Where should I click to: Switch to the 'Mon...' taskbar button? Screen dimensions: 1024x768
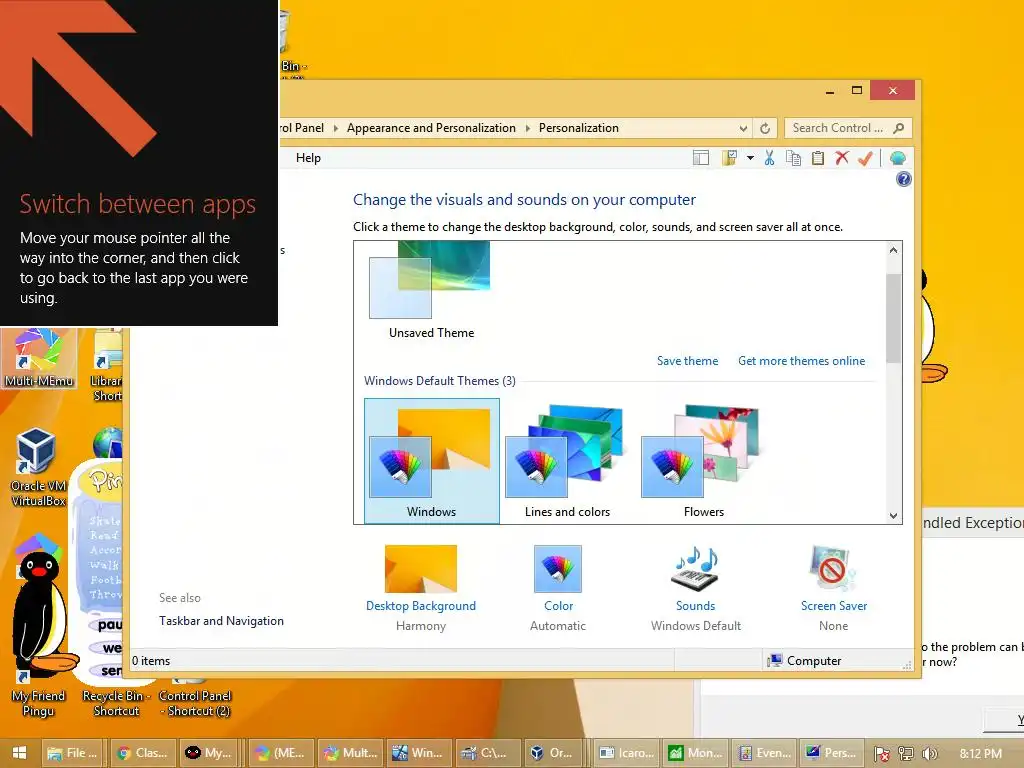(696, 753)
